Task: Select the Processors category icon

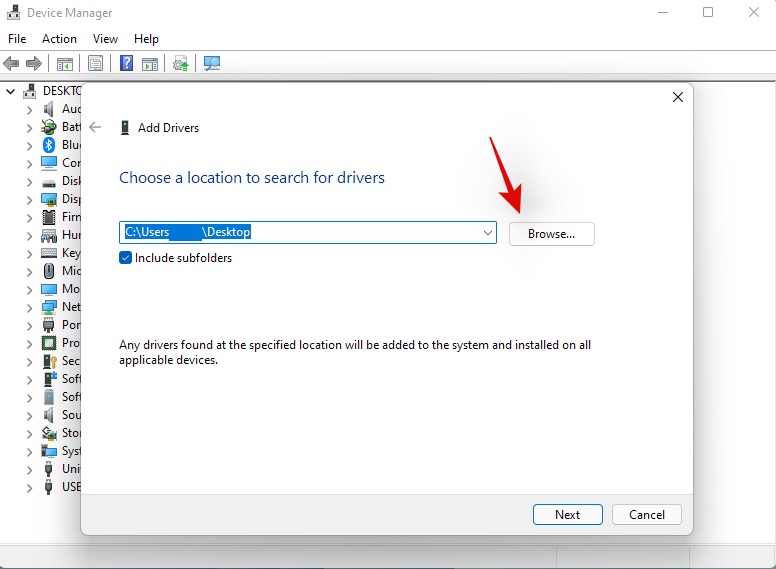Action: (48, 343)
